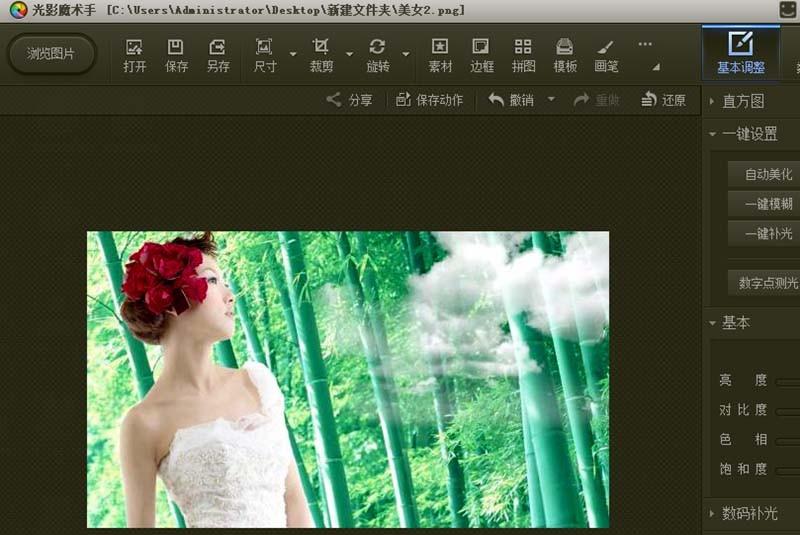The width and height of the screenshot is (800, 535).
Task: Select the 画笔 (Brush) tool
Action: (606, 54)
